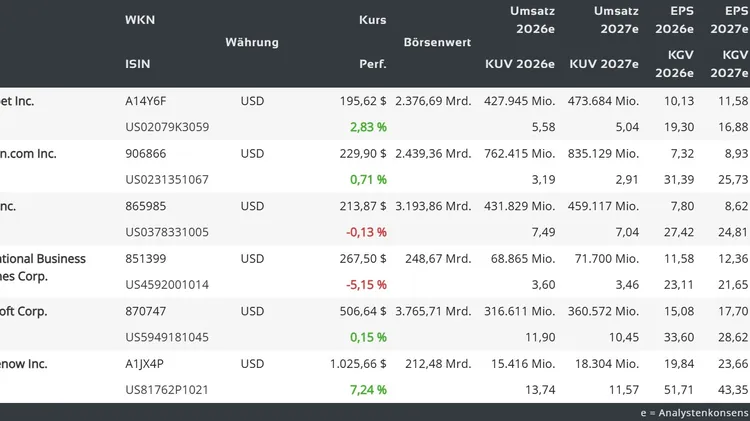Click the performance value 0,71 %
Viewport: 750px width, 421px height.
(368, 180)
